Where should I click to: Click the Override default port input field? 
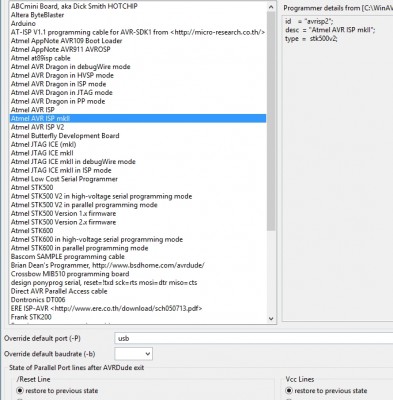click(x=254, y=338)
